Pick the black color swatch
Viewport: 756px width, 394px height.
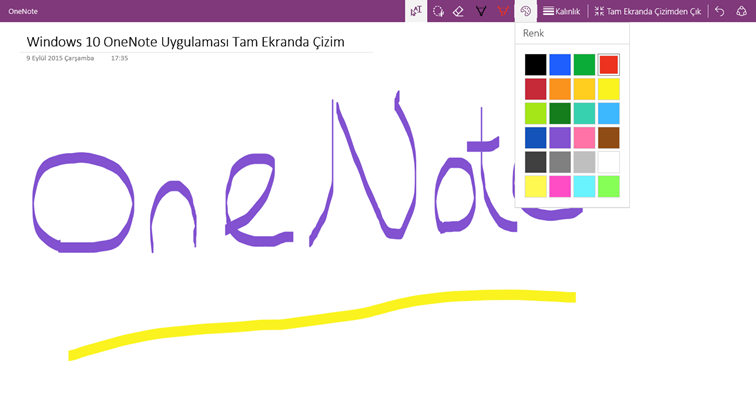point(536,65)
